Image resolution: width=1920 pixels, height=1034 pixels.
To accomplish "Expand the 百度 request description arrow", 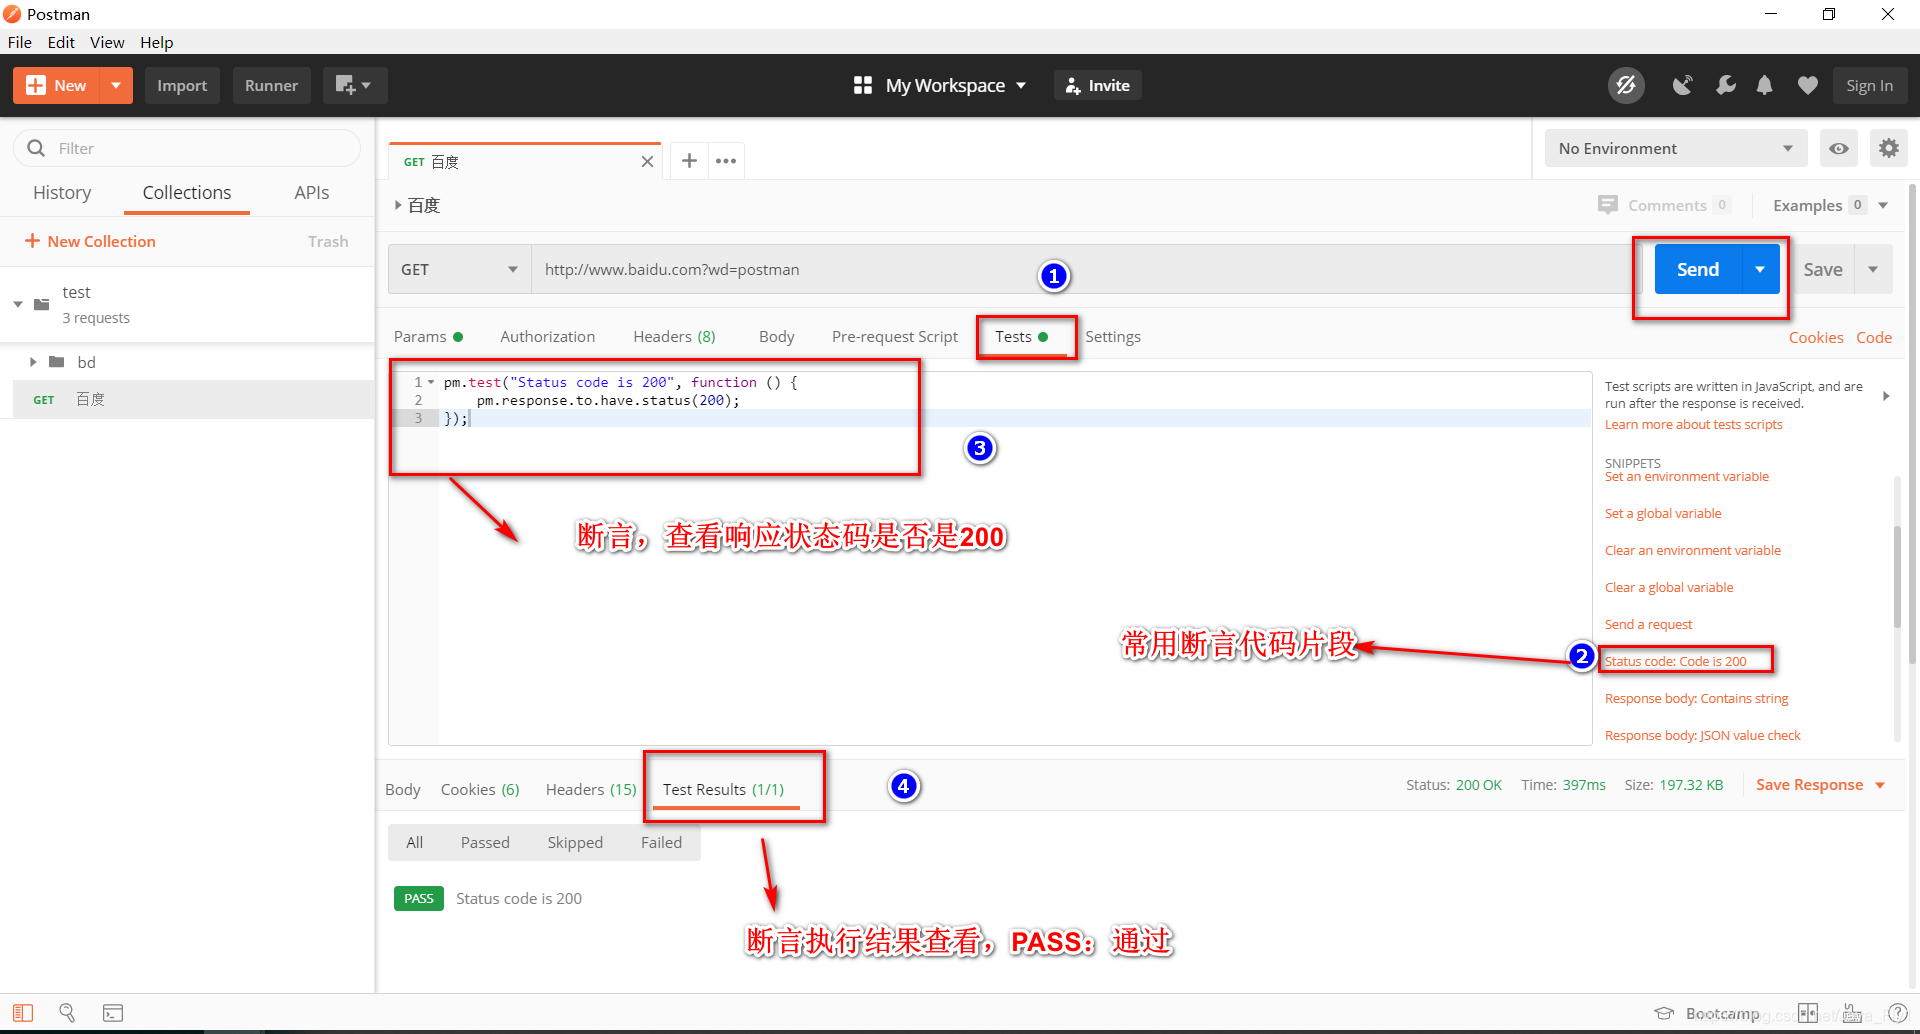I will 398,205.
